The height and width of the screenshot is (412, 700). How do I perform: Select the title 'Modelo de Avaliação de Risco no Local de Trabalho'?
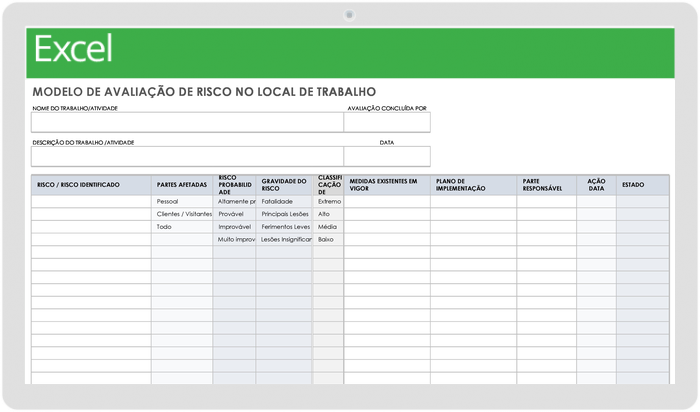click(x=204, y=92)
